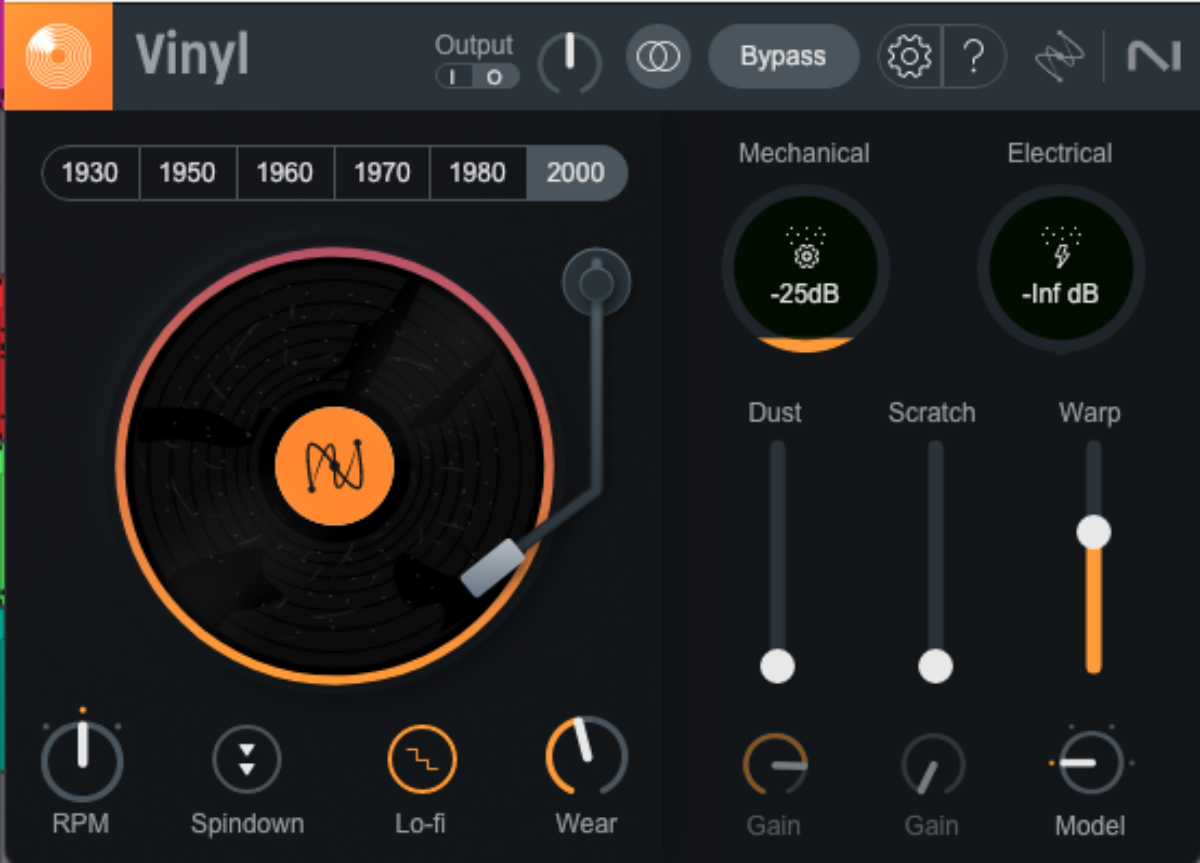Click the Bypass button

tap(783, 57)
